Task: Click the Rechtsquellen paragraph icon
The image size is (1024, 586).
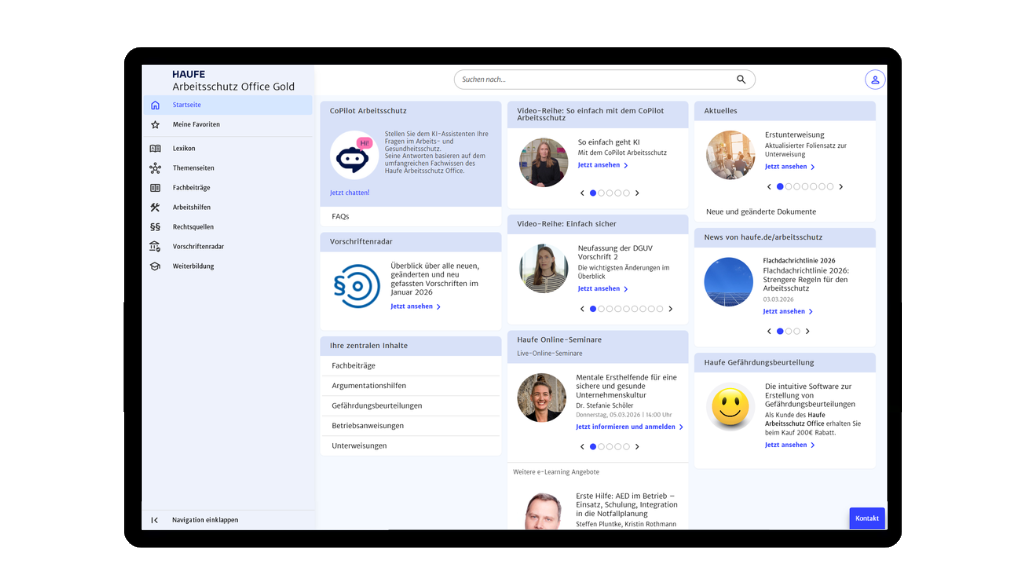Action: (155, 227)
